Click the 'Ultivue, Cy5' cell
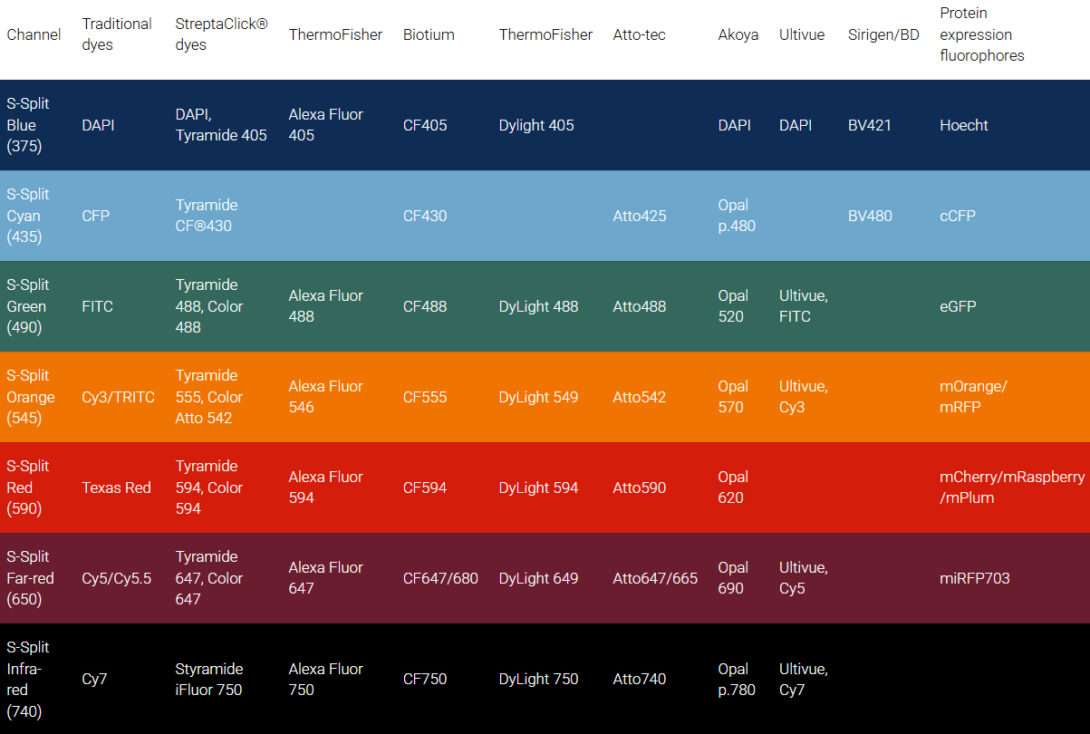 [803, 578]
